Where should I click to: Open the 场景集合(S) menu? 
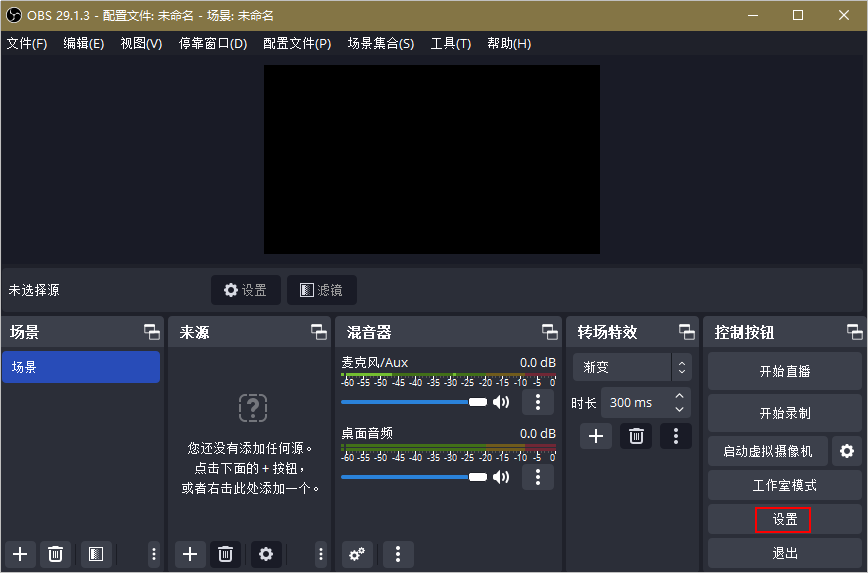click(x=381, y=43)
